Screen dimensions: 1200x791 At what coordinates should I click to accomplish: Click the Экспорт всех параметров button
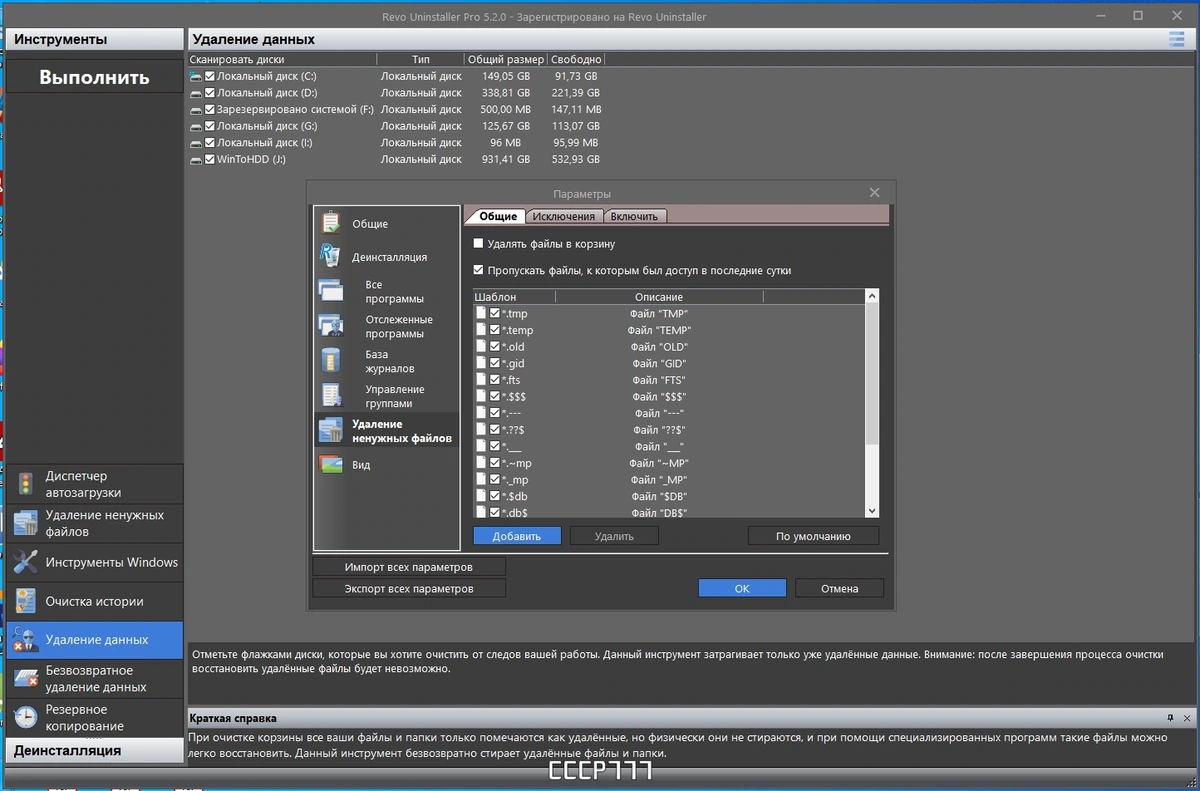409,589
